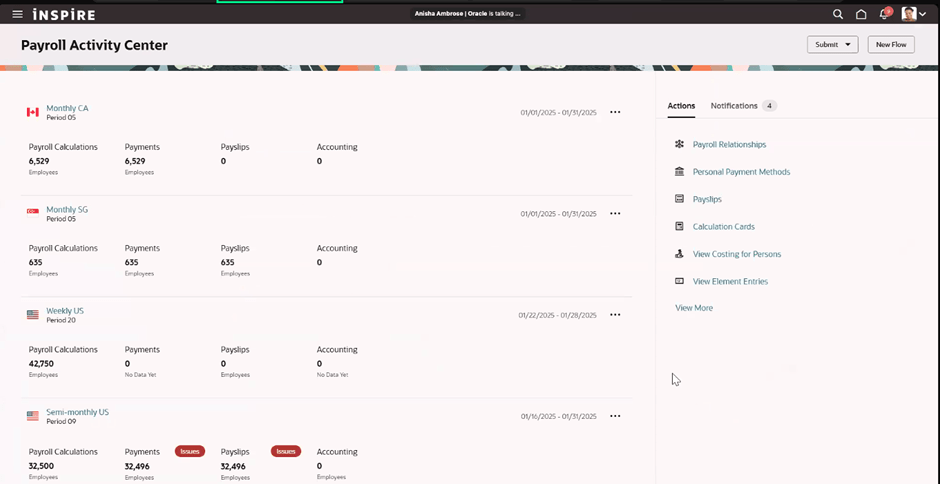This screenshot has height=484, width=940.
Task: Open the notifications bell icon
Action: click(884, 14)
